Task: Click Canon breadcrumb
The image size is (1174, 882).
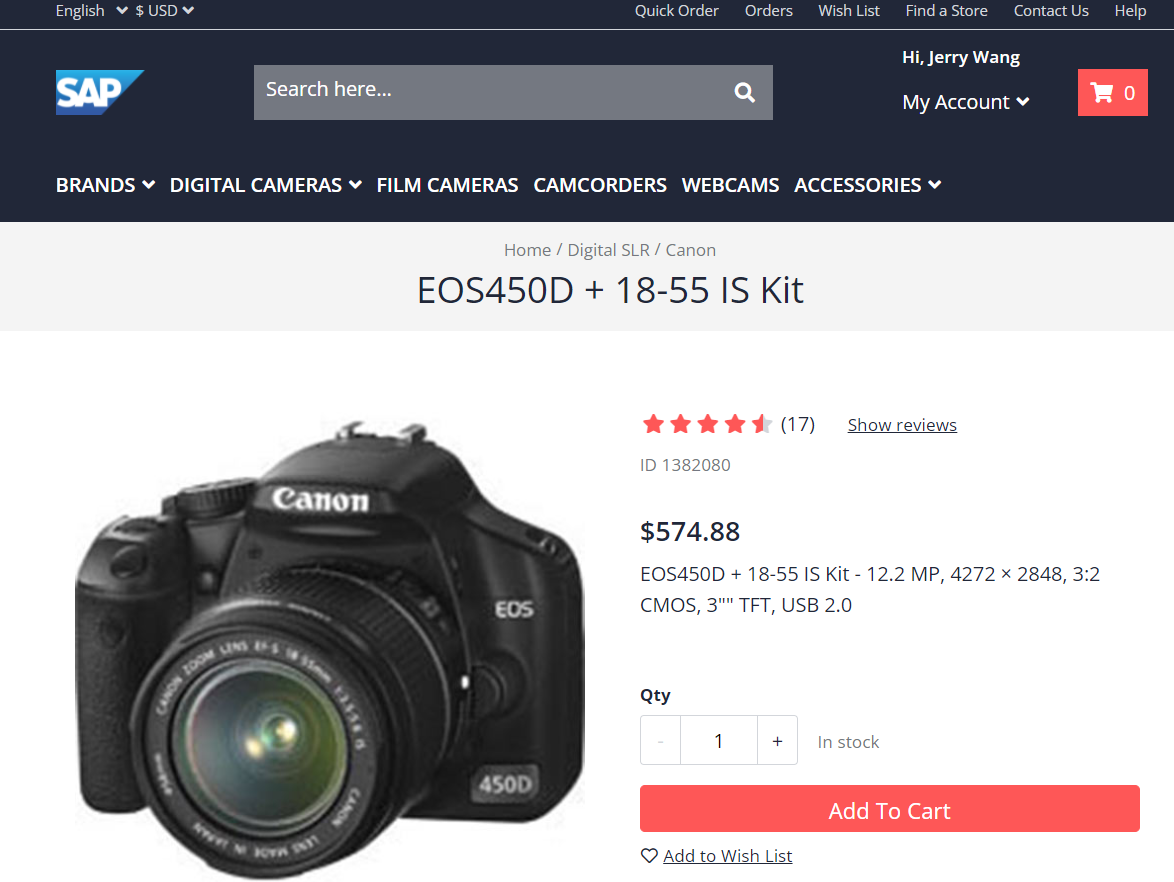Action: 690,250
